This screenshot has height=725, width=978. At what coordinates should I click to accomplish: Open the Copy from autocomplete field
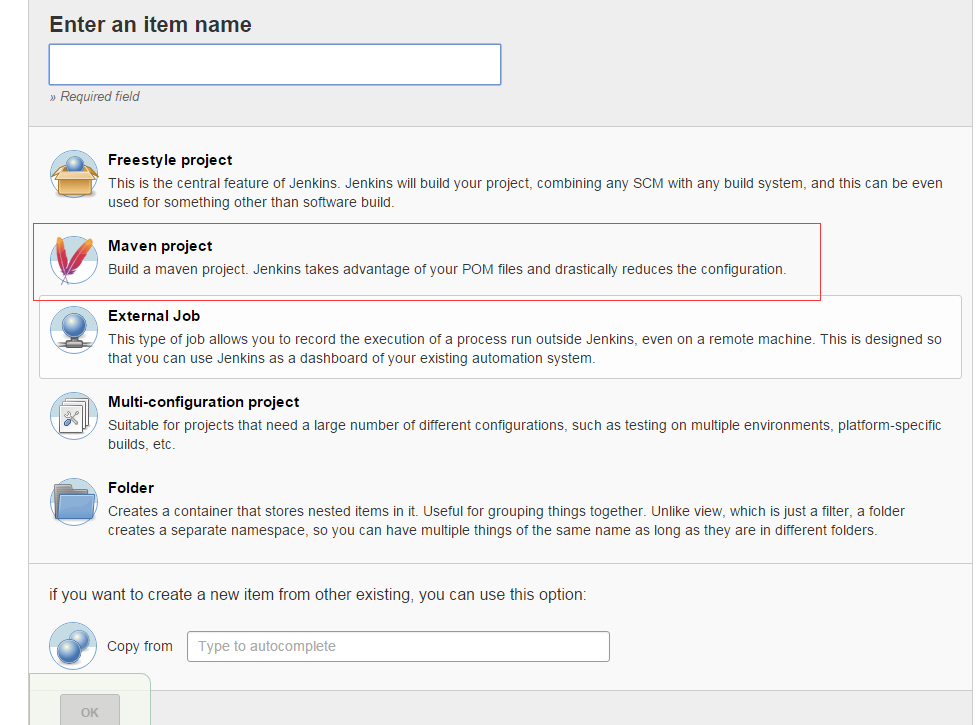coord(398,647)
